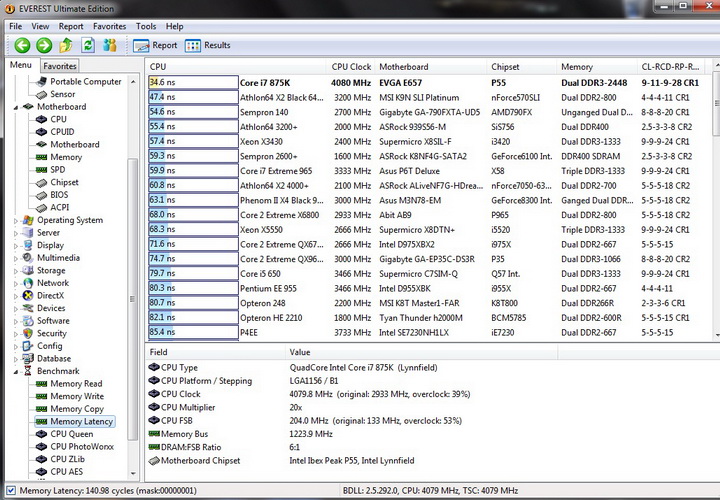Image resolution: width=720 pixels, height=500 pixels.
Task: Click the CPU PhotoWorxx chip icon
Action: click(x=41, y=446)
